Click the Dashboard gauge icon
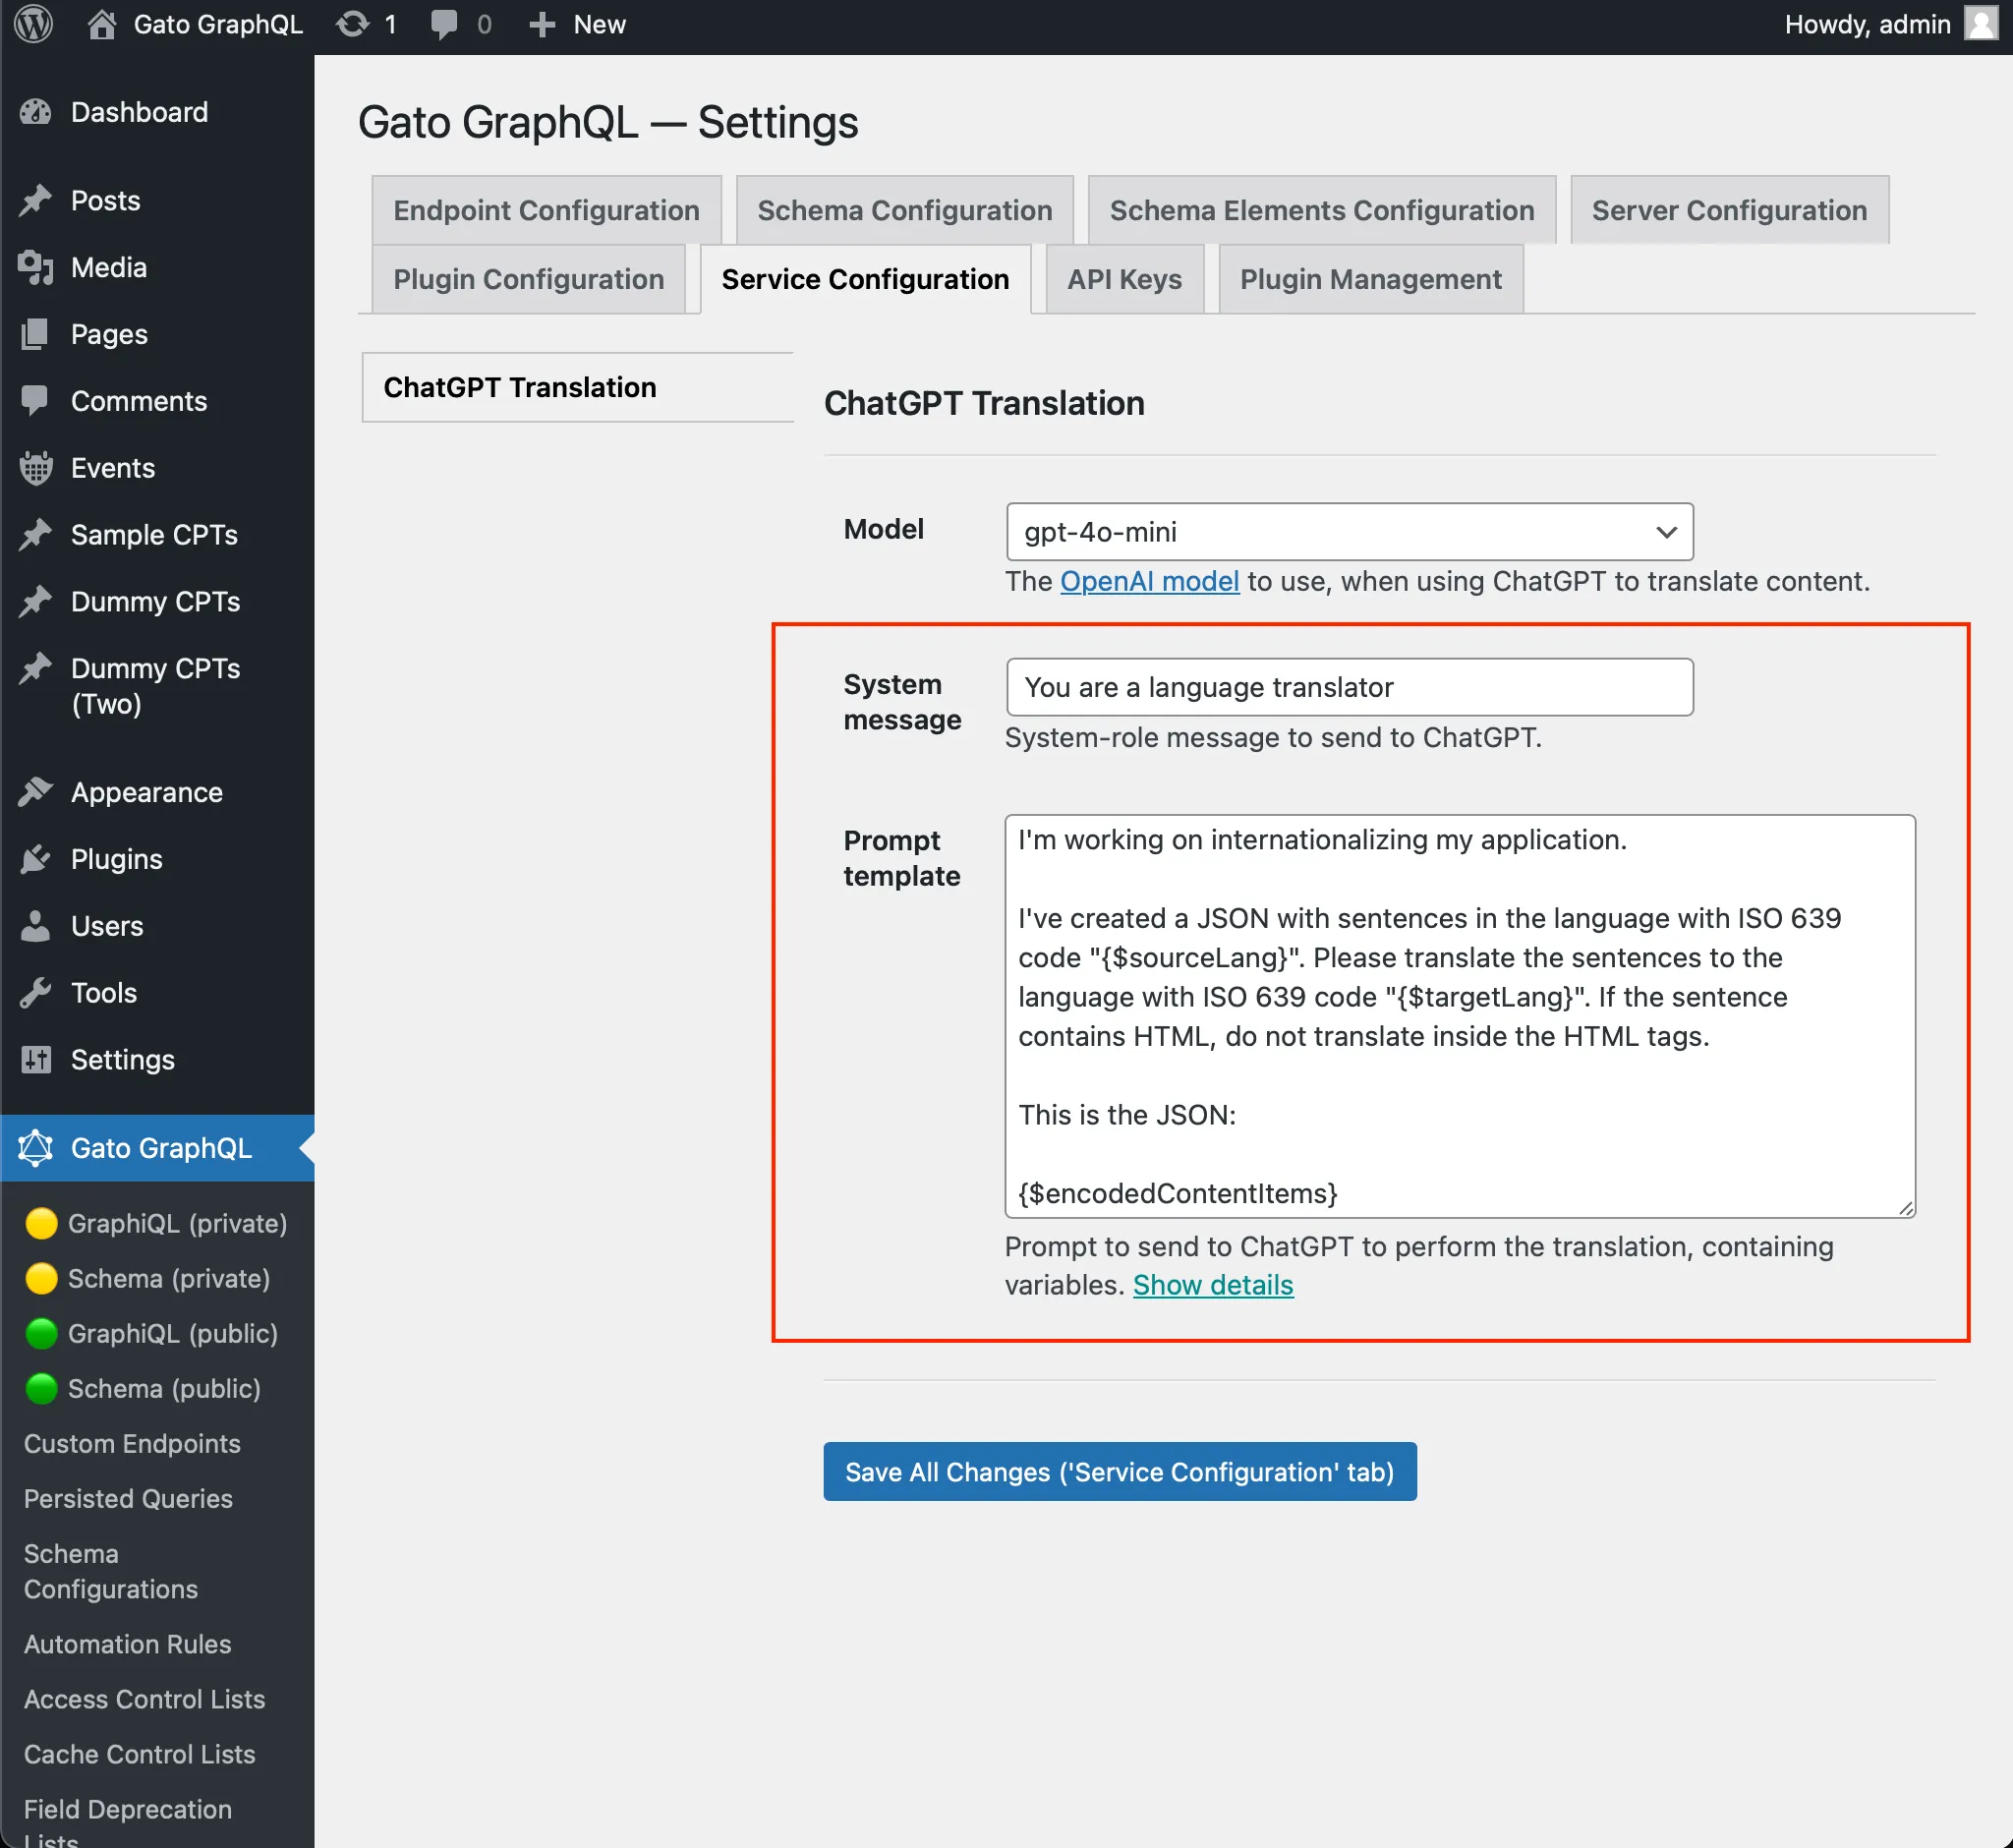Viewport: 2013px width, 1848px height. (x=36, y=112)
